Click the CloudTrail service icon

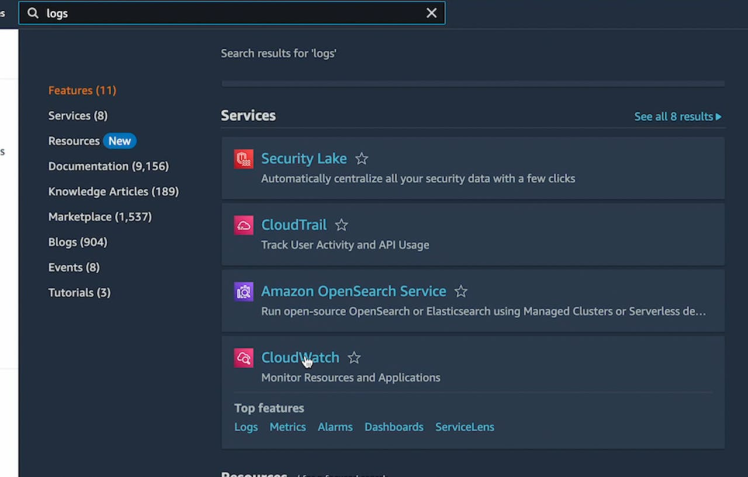[244, 225]
